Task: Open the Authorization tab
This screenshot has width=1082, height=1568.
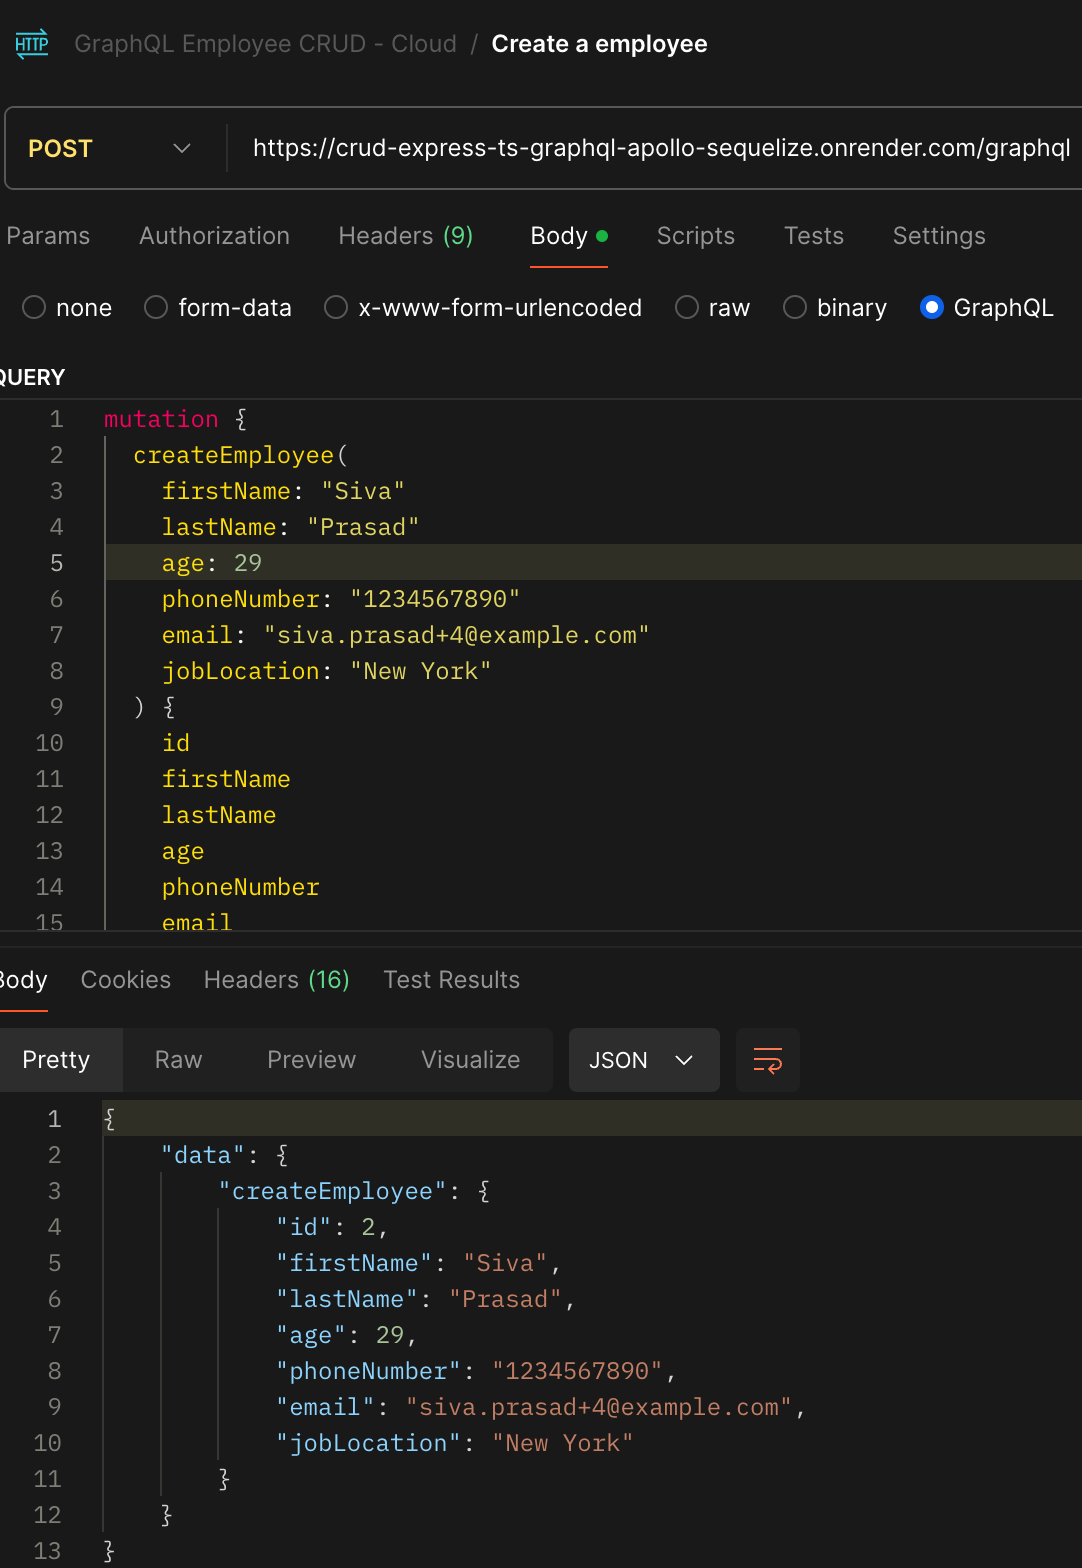Action: coord(215,236)
